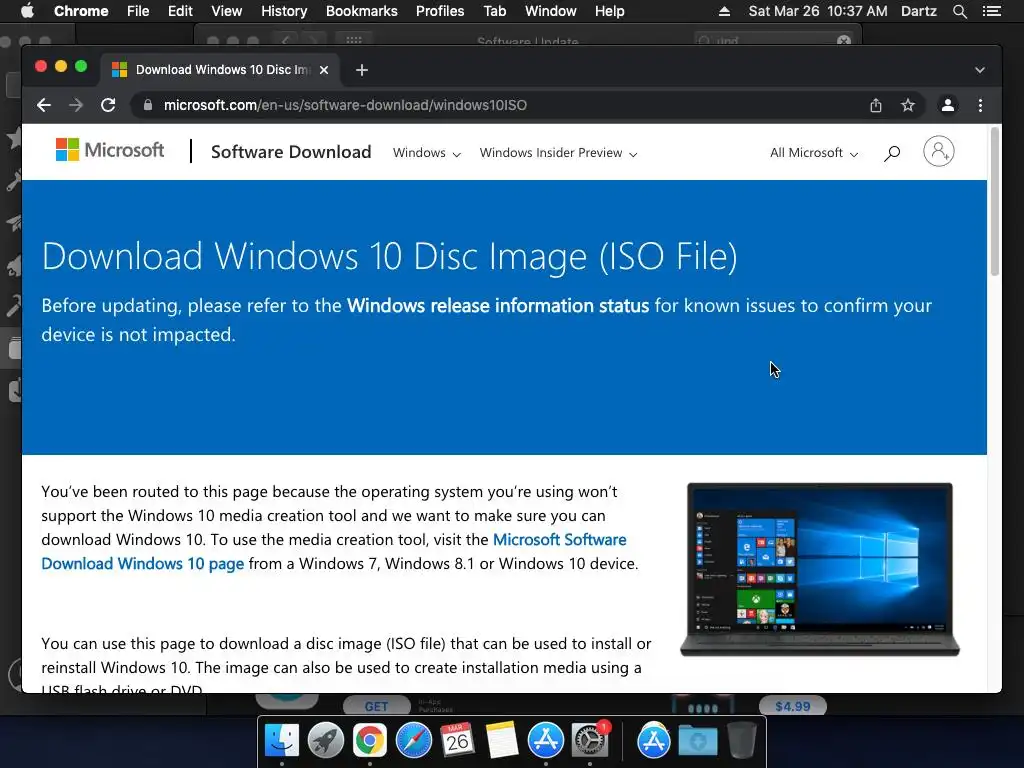Image resolution: width=1024 pixels, height=768 pixels.
Task: Expand the tab search chevron
Action: tap(980, 70)
